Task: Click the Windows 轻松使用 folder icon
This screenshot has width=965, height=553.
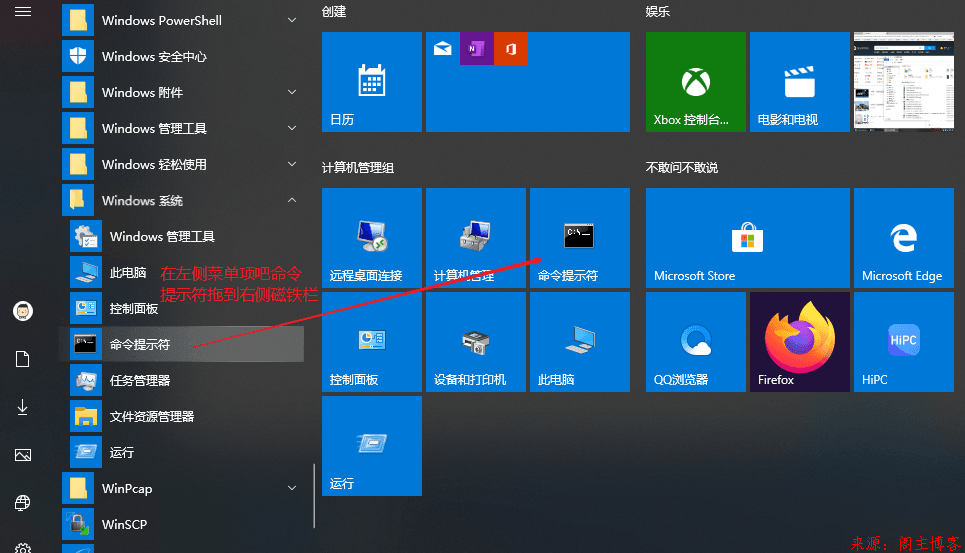Action: (x=78, y=164)
